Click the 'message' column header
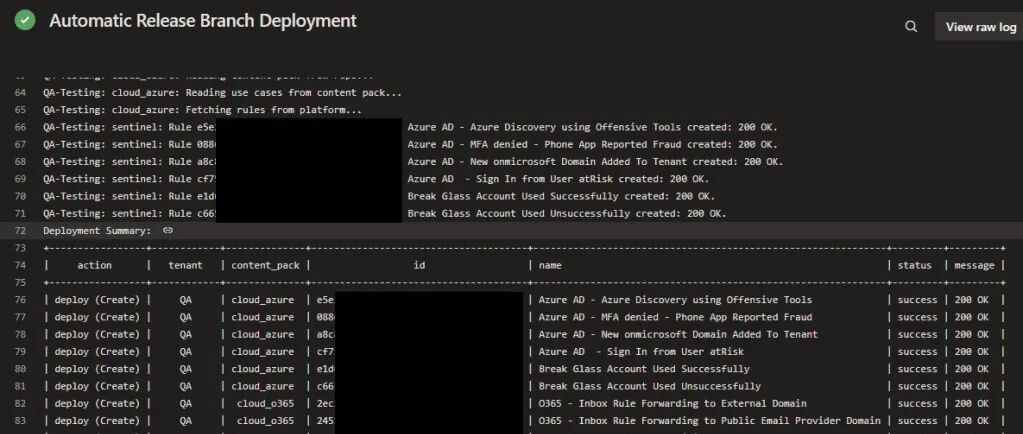 975,265
